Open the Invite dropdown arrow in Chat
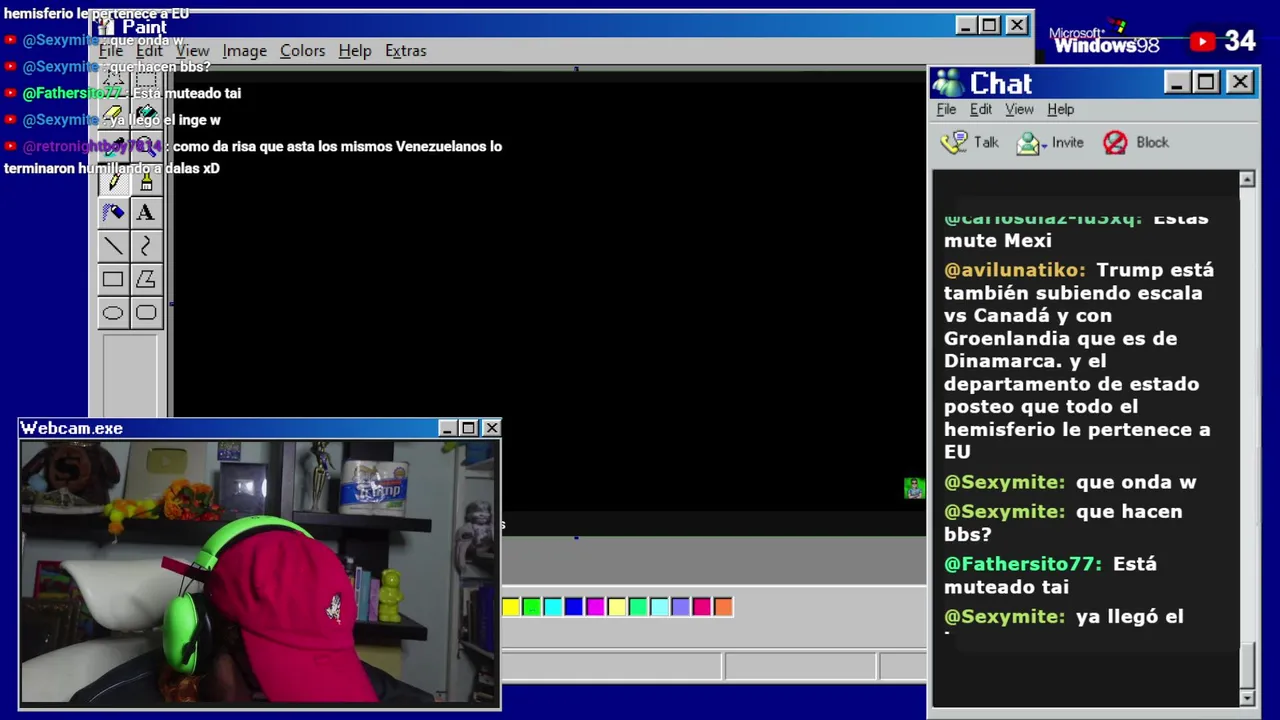The image size is (1280, 720). point(1044,145)
